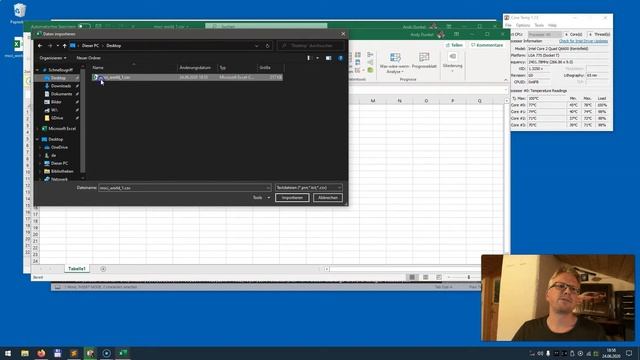Create a folder with Neuer Ordner
The height and width of the screenshot is (360, 640).
(89, 58)
